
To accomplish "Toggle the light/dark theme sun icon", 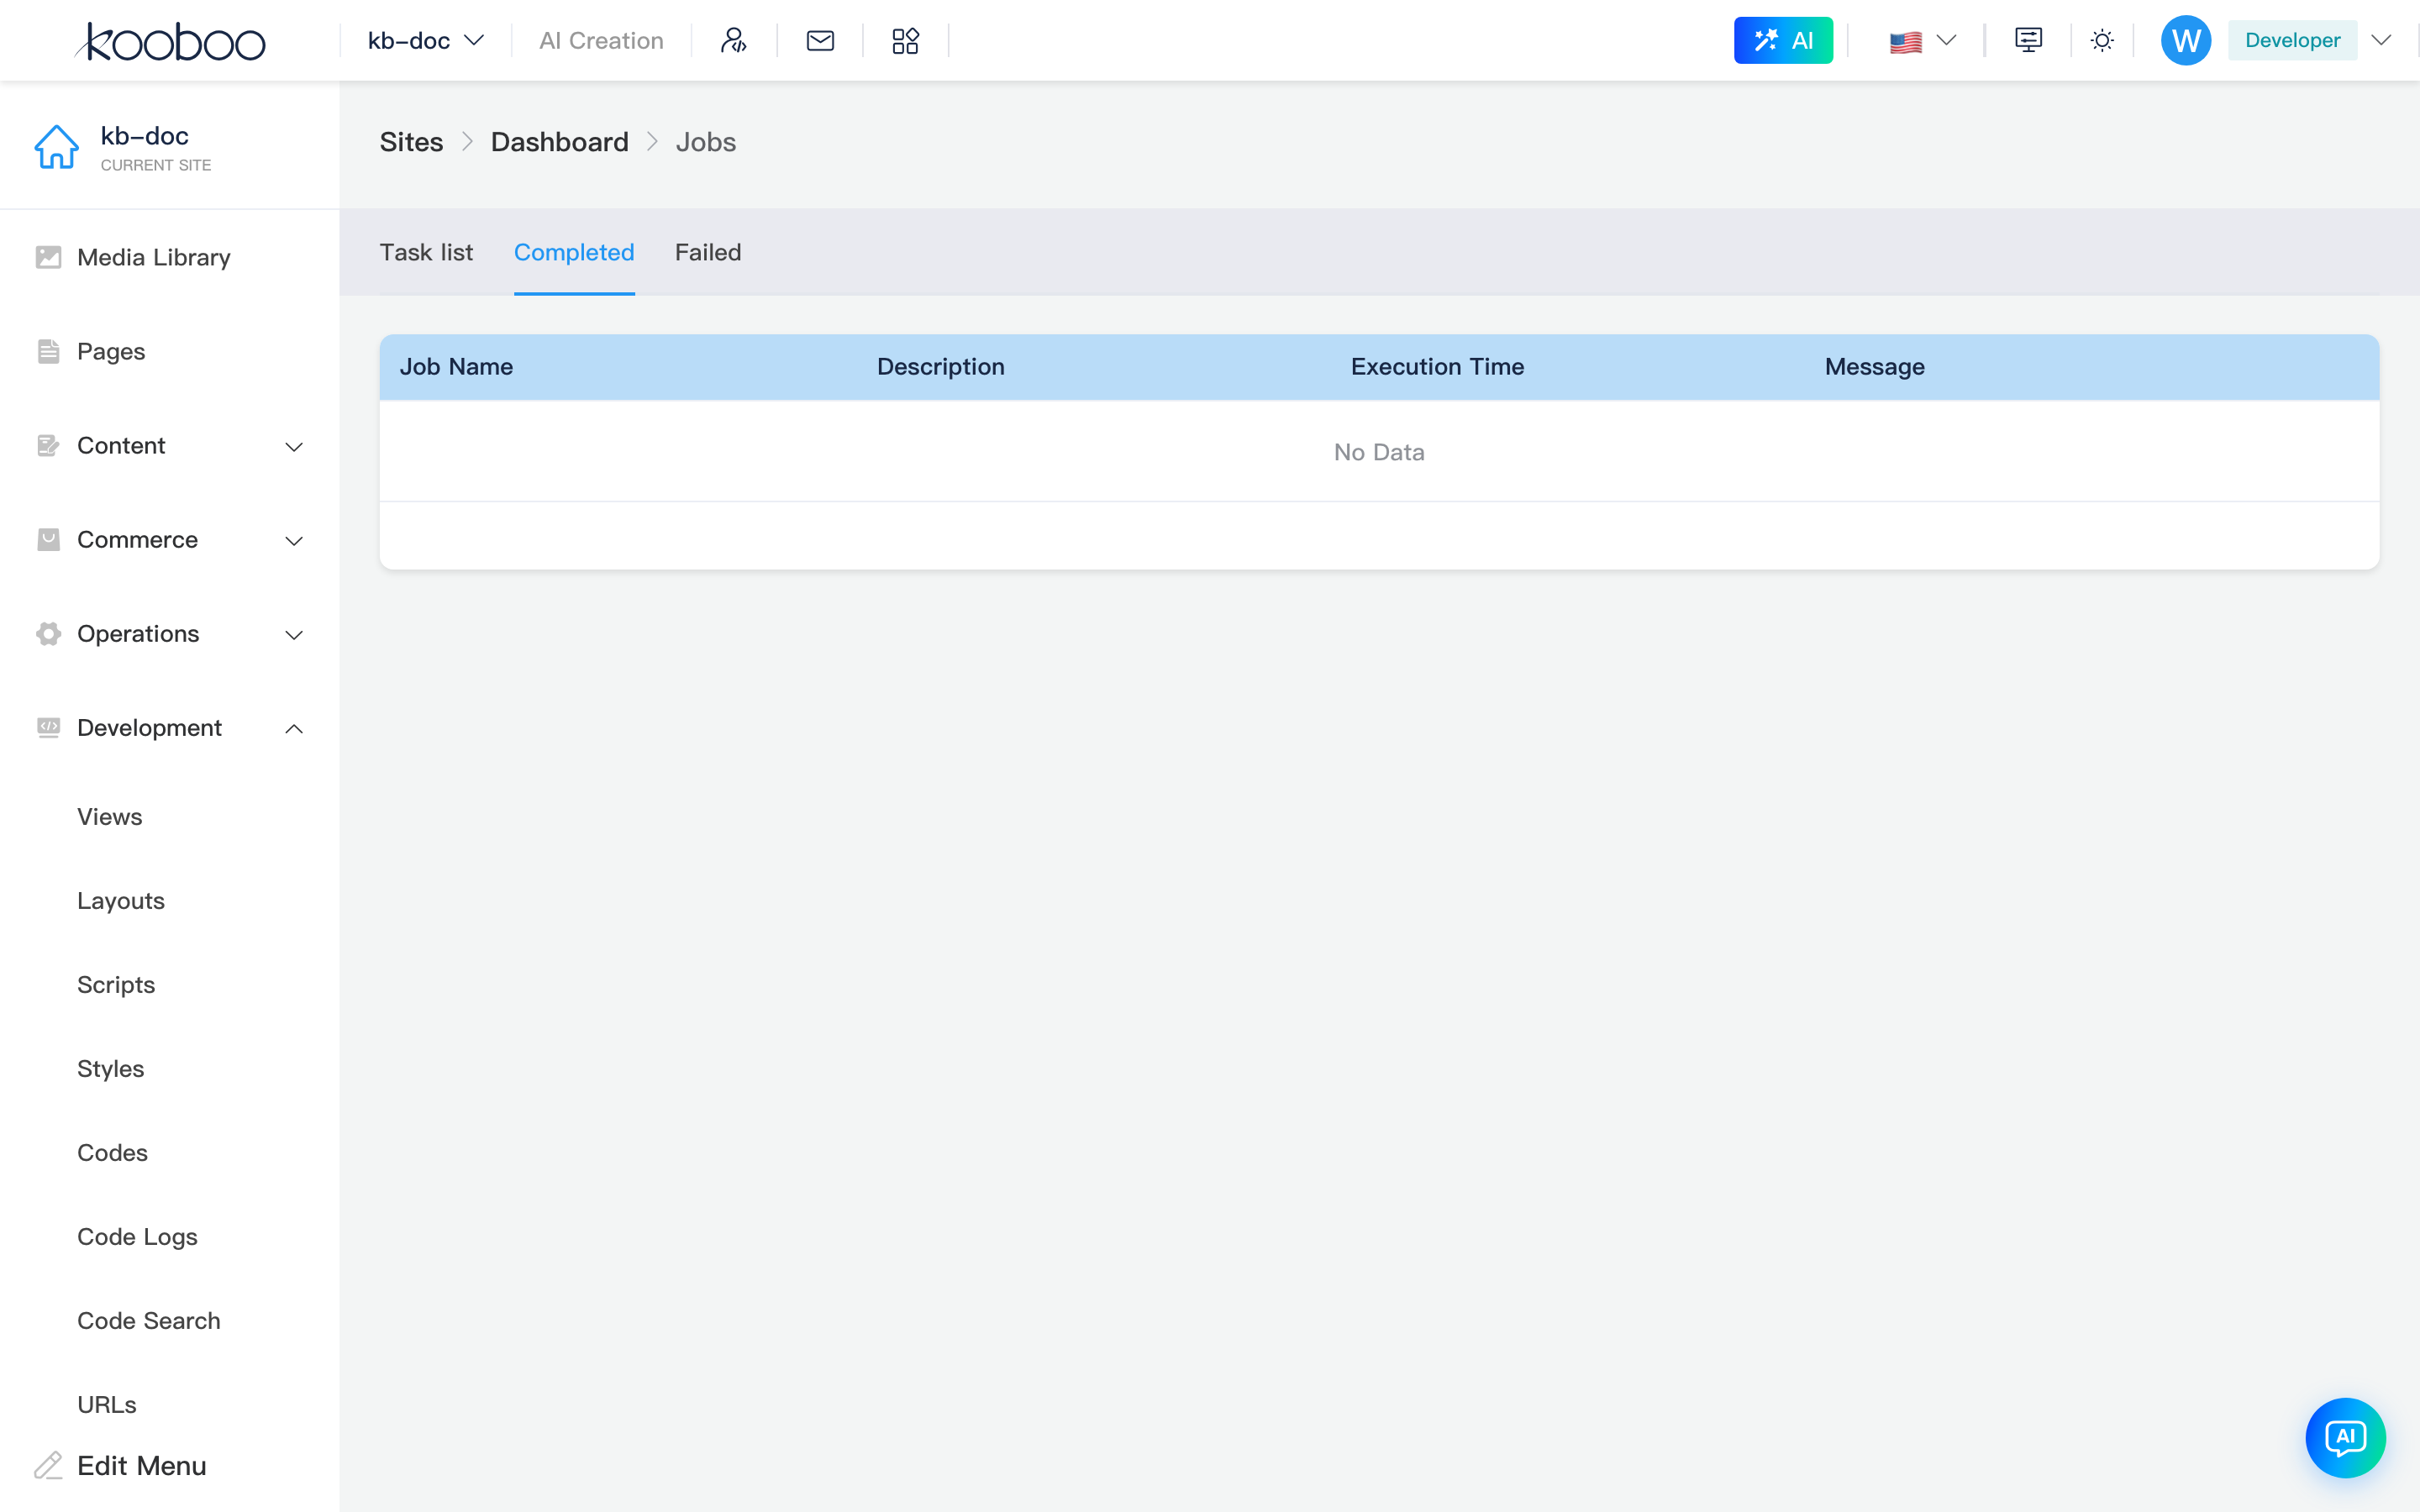I will coord(2102,41).
